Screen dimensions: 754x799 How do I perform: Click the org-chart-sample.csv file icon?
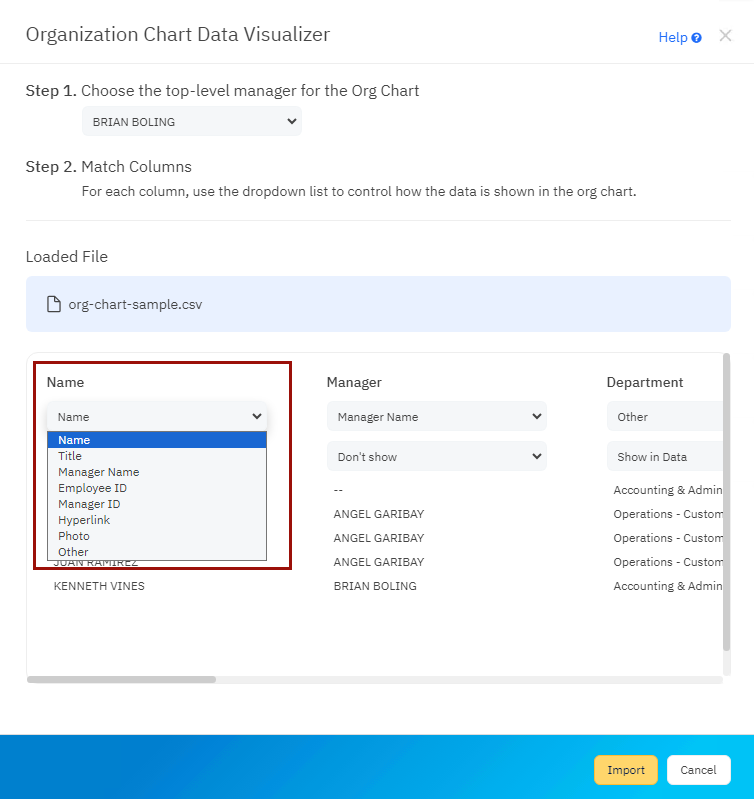point(54,304)
